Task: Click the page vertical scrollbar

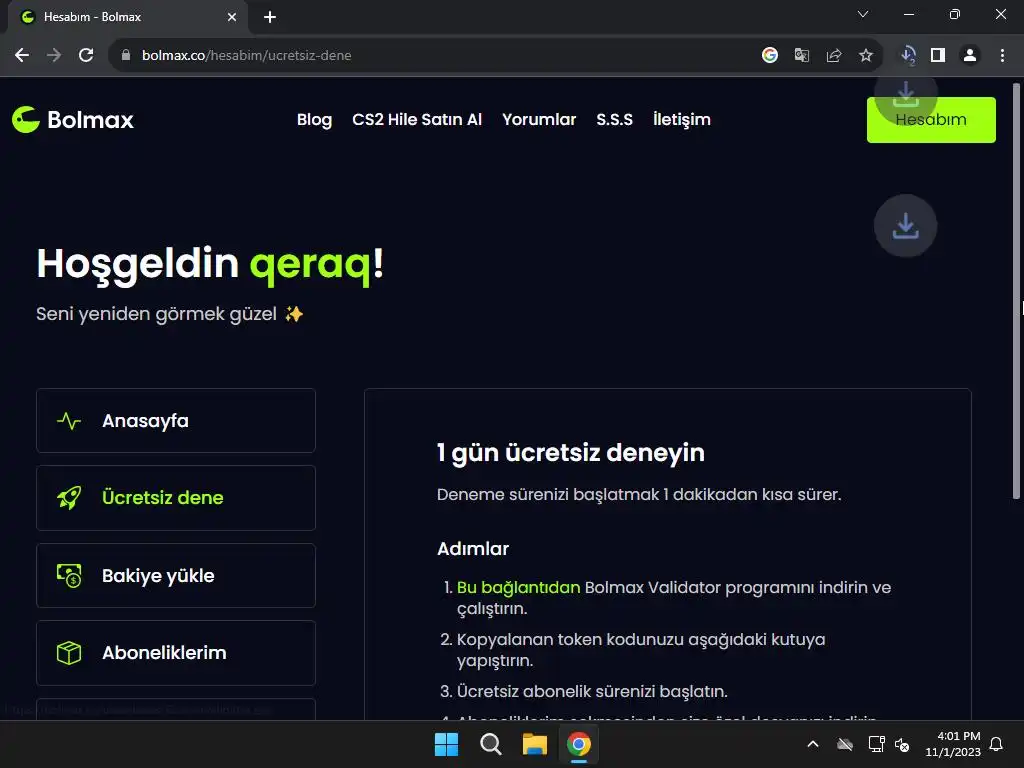Action: [x=1016, y=291]
